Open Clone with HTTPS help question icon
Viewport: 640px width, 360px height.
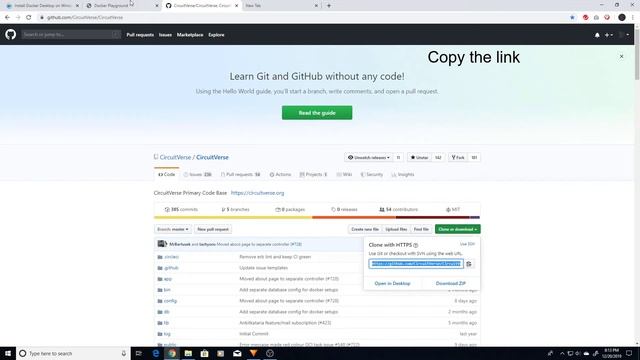pyautogui.click(x=416, y=245)
